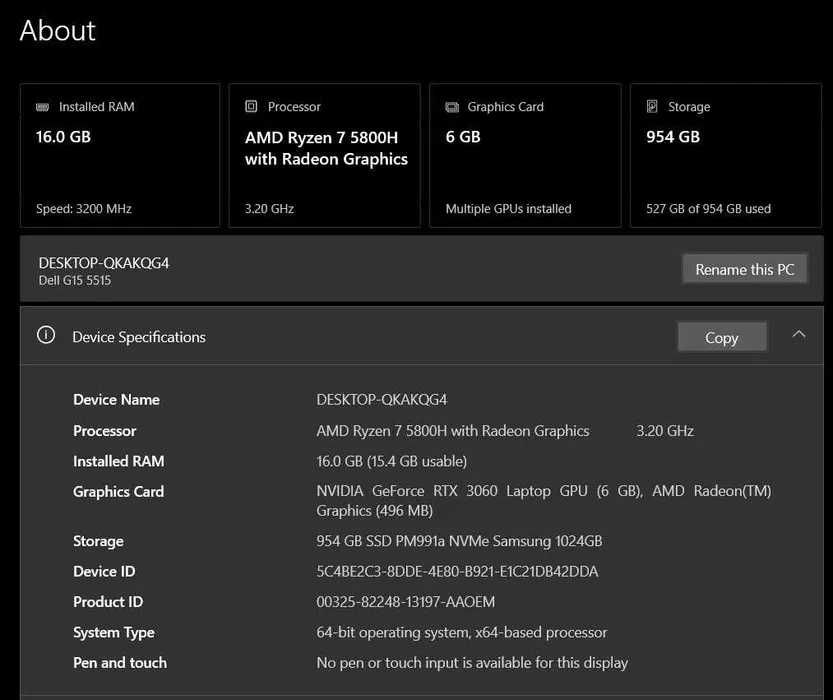833x700 pixels.
Task: Click the Device Name label
Action: pyautogui.click(x=116, y=399)
